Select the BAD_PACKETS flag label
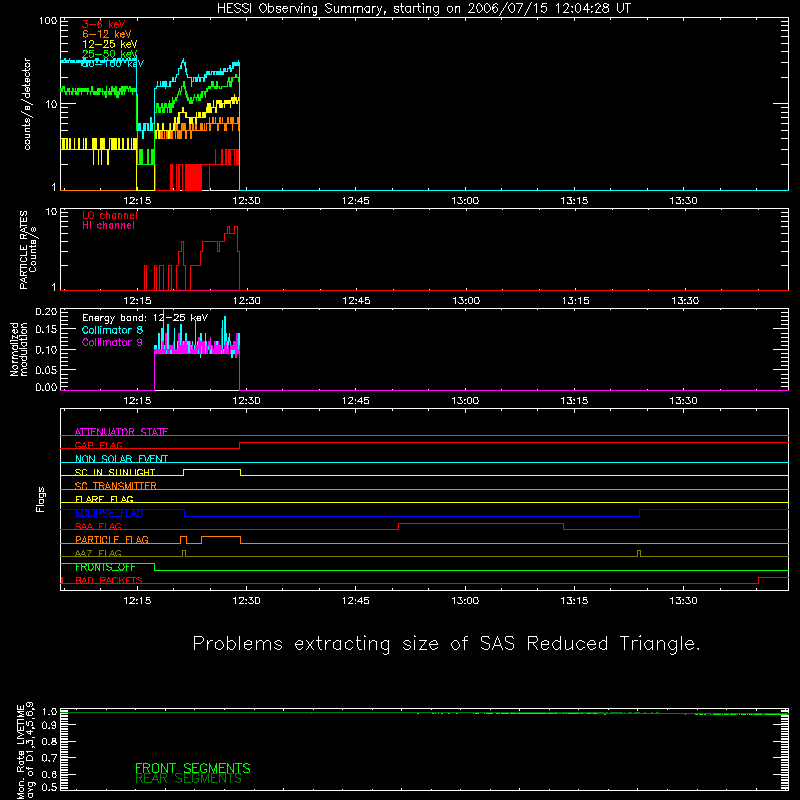The width and height of the screenshot is (800, 800). pyautogui.click(x=109, y=580)
